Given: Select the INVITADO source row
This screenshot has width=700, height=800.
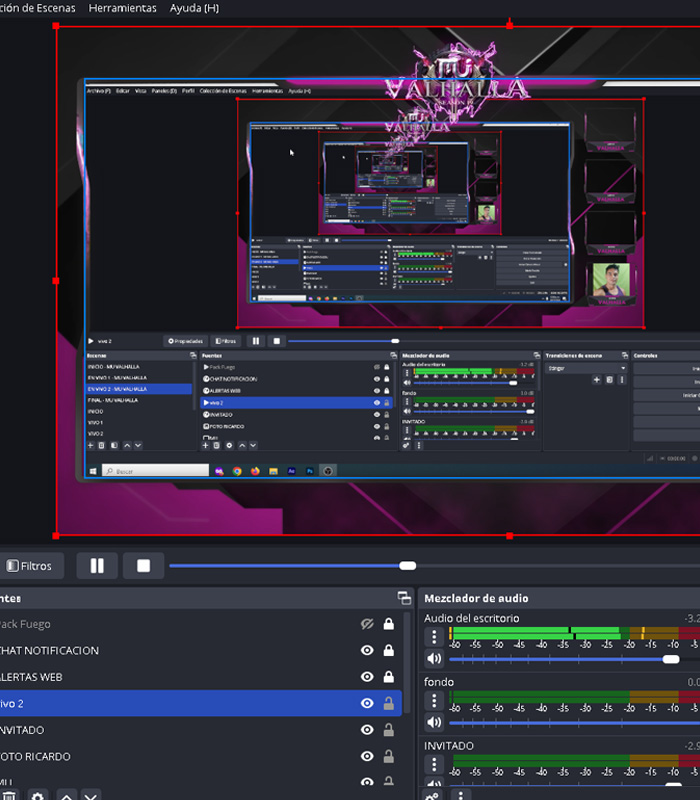Looking at the screenshot, I should pos(201,730).
